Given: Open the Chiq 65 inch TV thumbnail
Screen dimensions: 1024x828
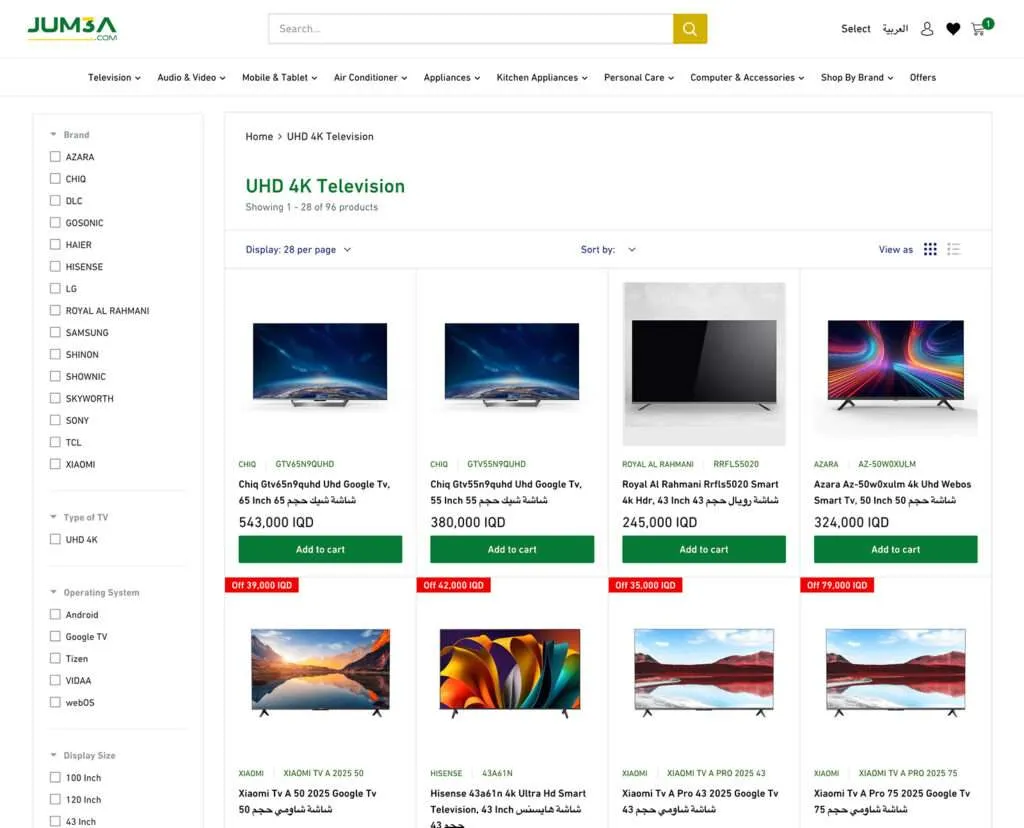Looking at the screenshot, I should click(320, 364).
